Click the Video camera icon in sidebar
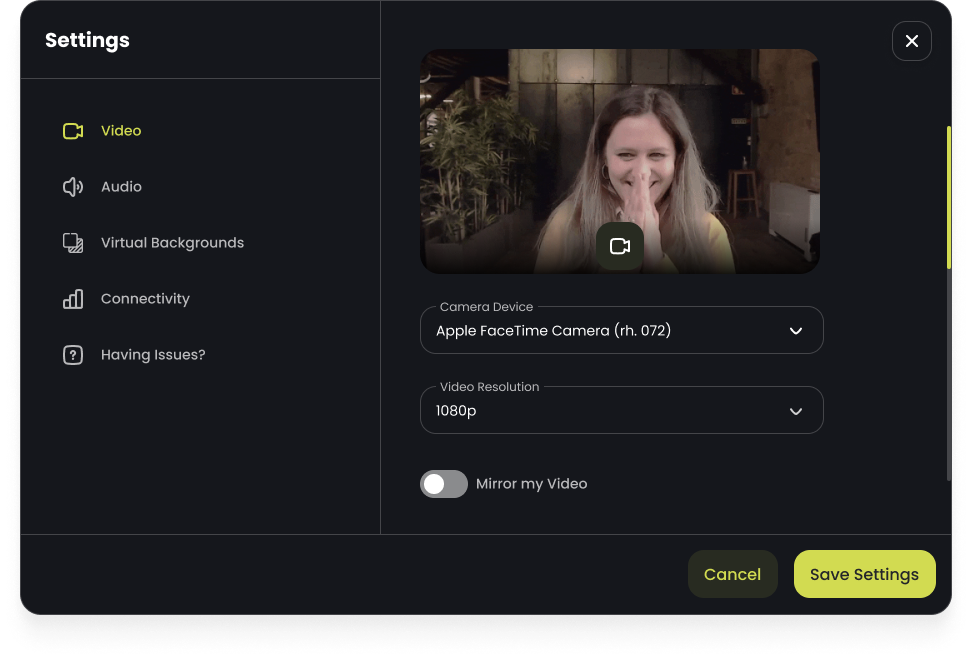This screenshot has height=660, width=972. 73,131
